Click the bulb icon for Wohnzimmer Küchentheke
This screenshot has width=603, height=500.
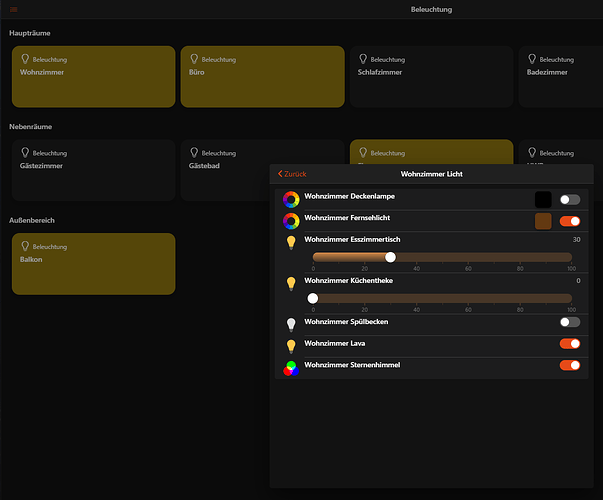pyautogui.click(x=291, y=284)
